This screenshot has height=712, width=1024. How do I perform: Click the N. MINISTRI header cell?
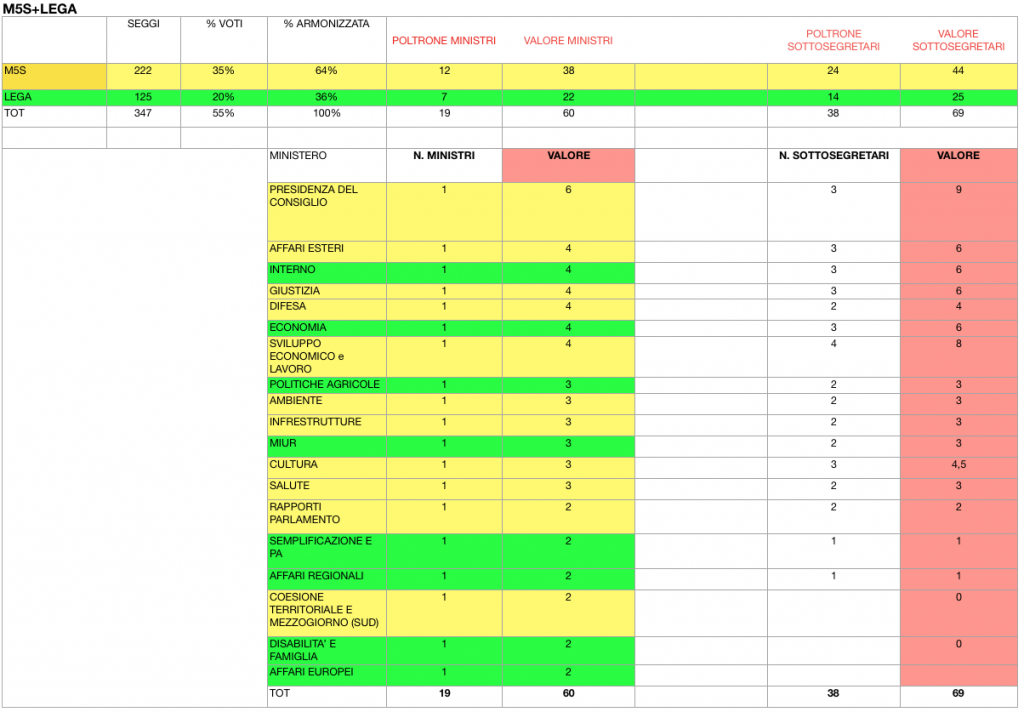click(444, 156)
